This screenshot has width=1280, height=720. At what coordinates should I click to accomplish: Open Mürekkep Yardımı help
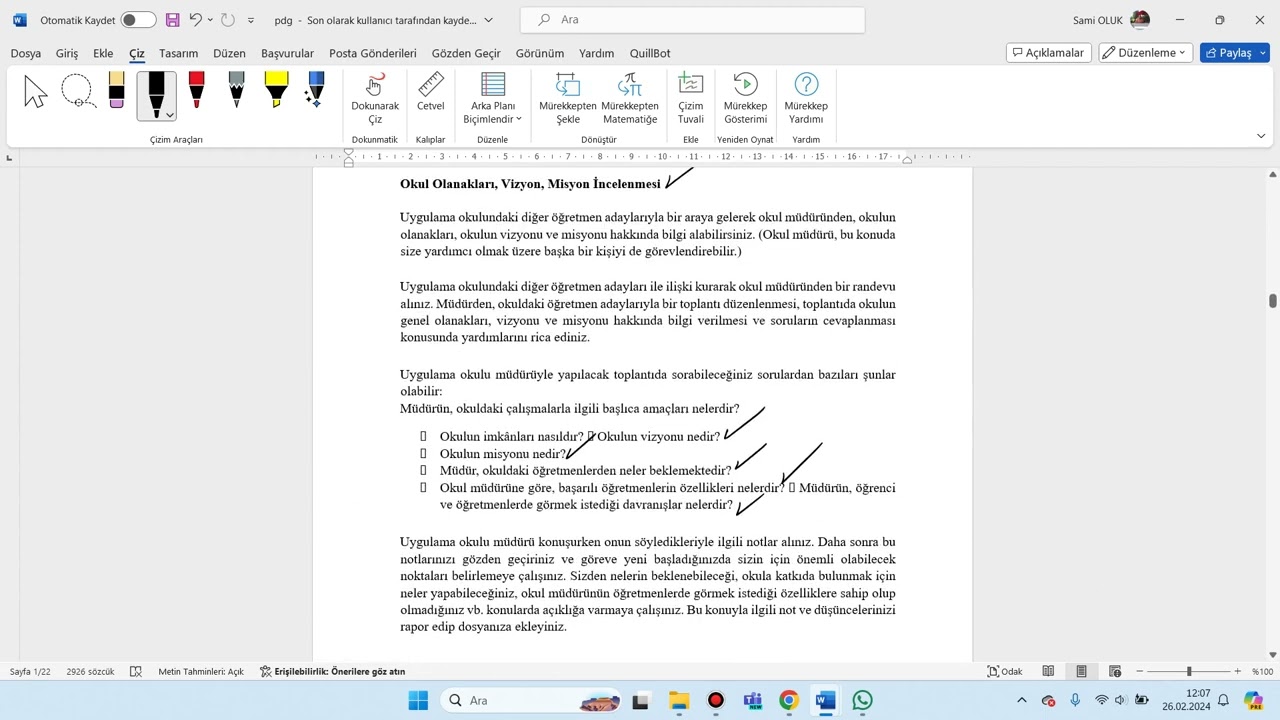[806, 99]
